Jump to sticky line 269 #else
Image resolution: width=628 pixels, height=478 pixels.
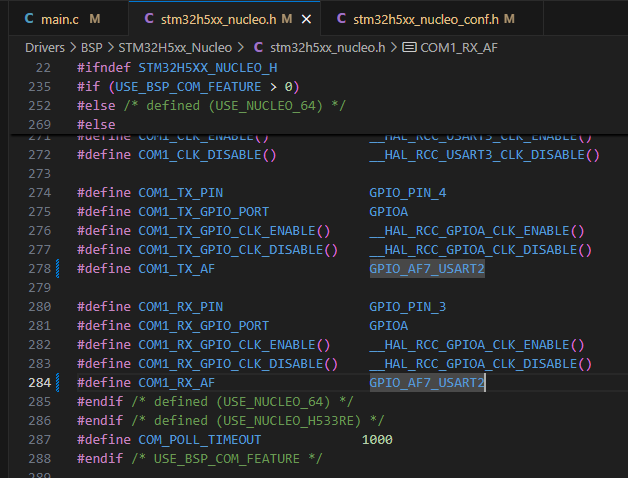(x=96, y=125)
